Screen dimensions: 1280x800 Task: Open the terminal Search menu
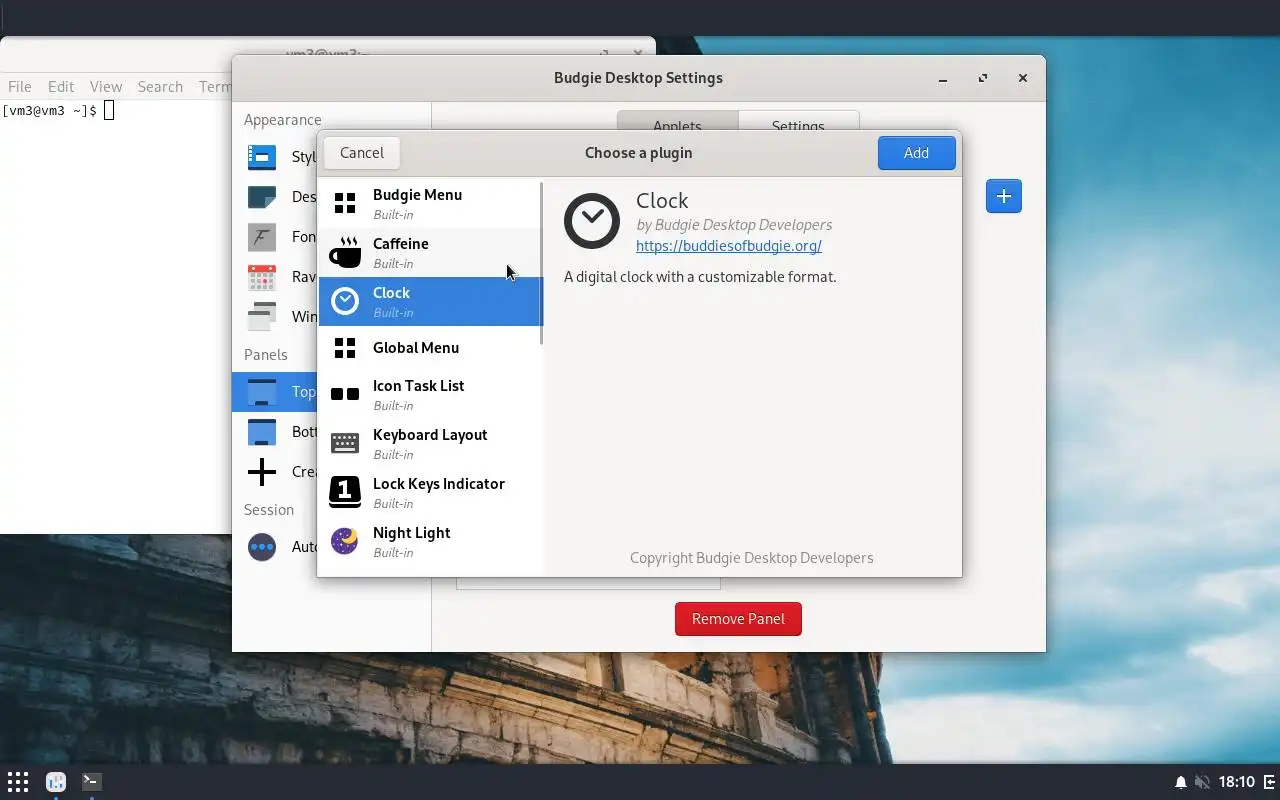pos(160,87)
